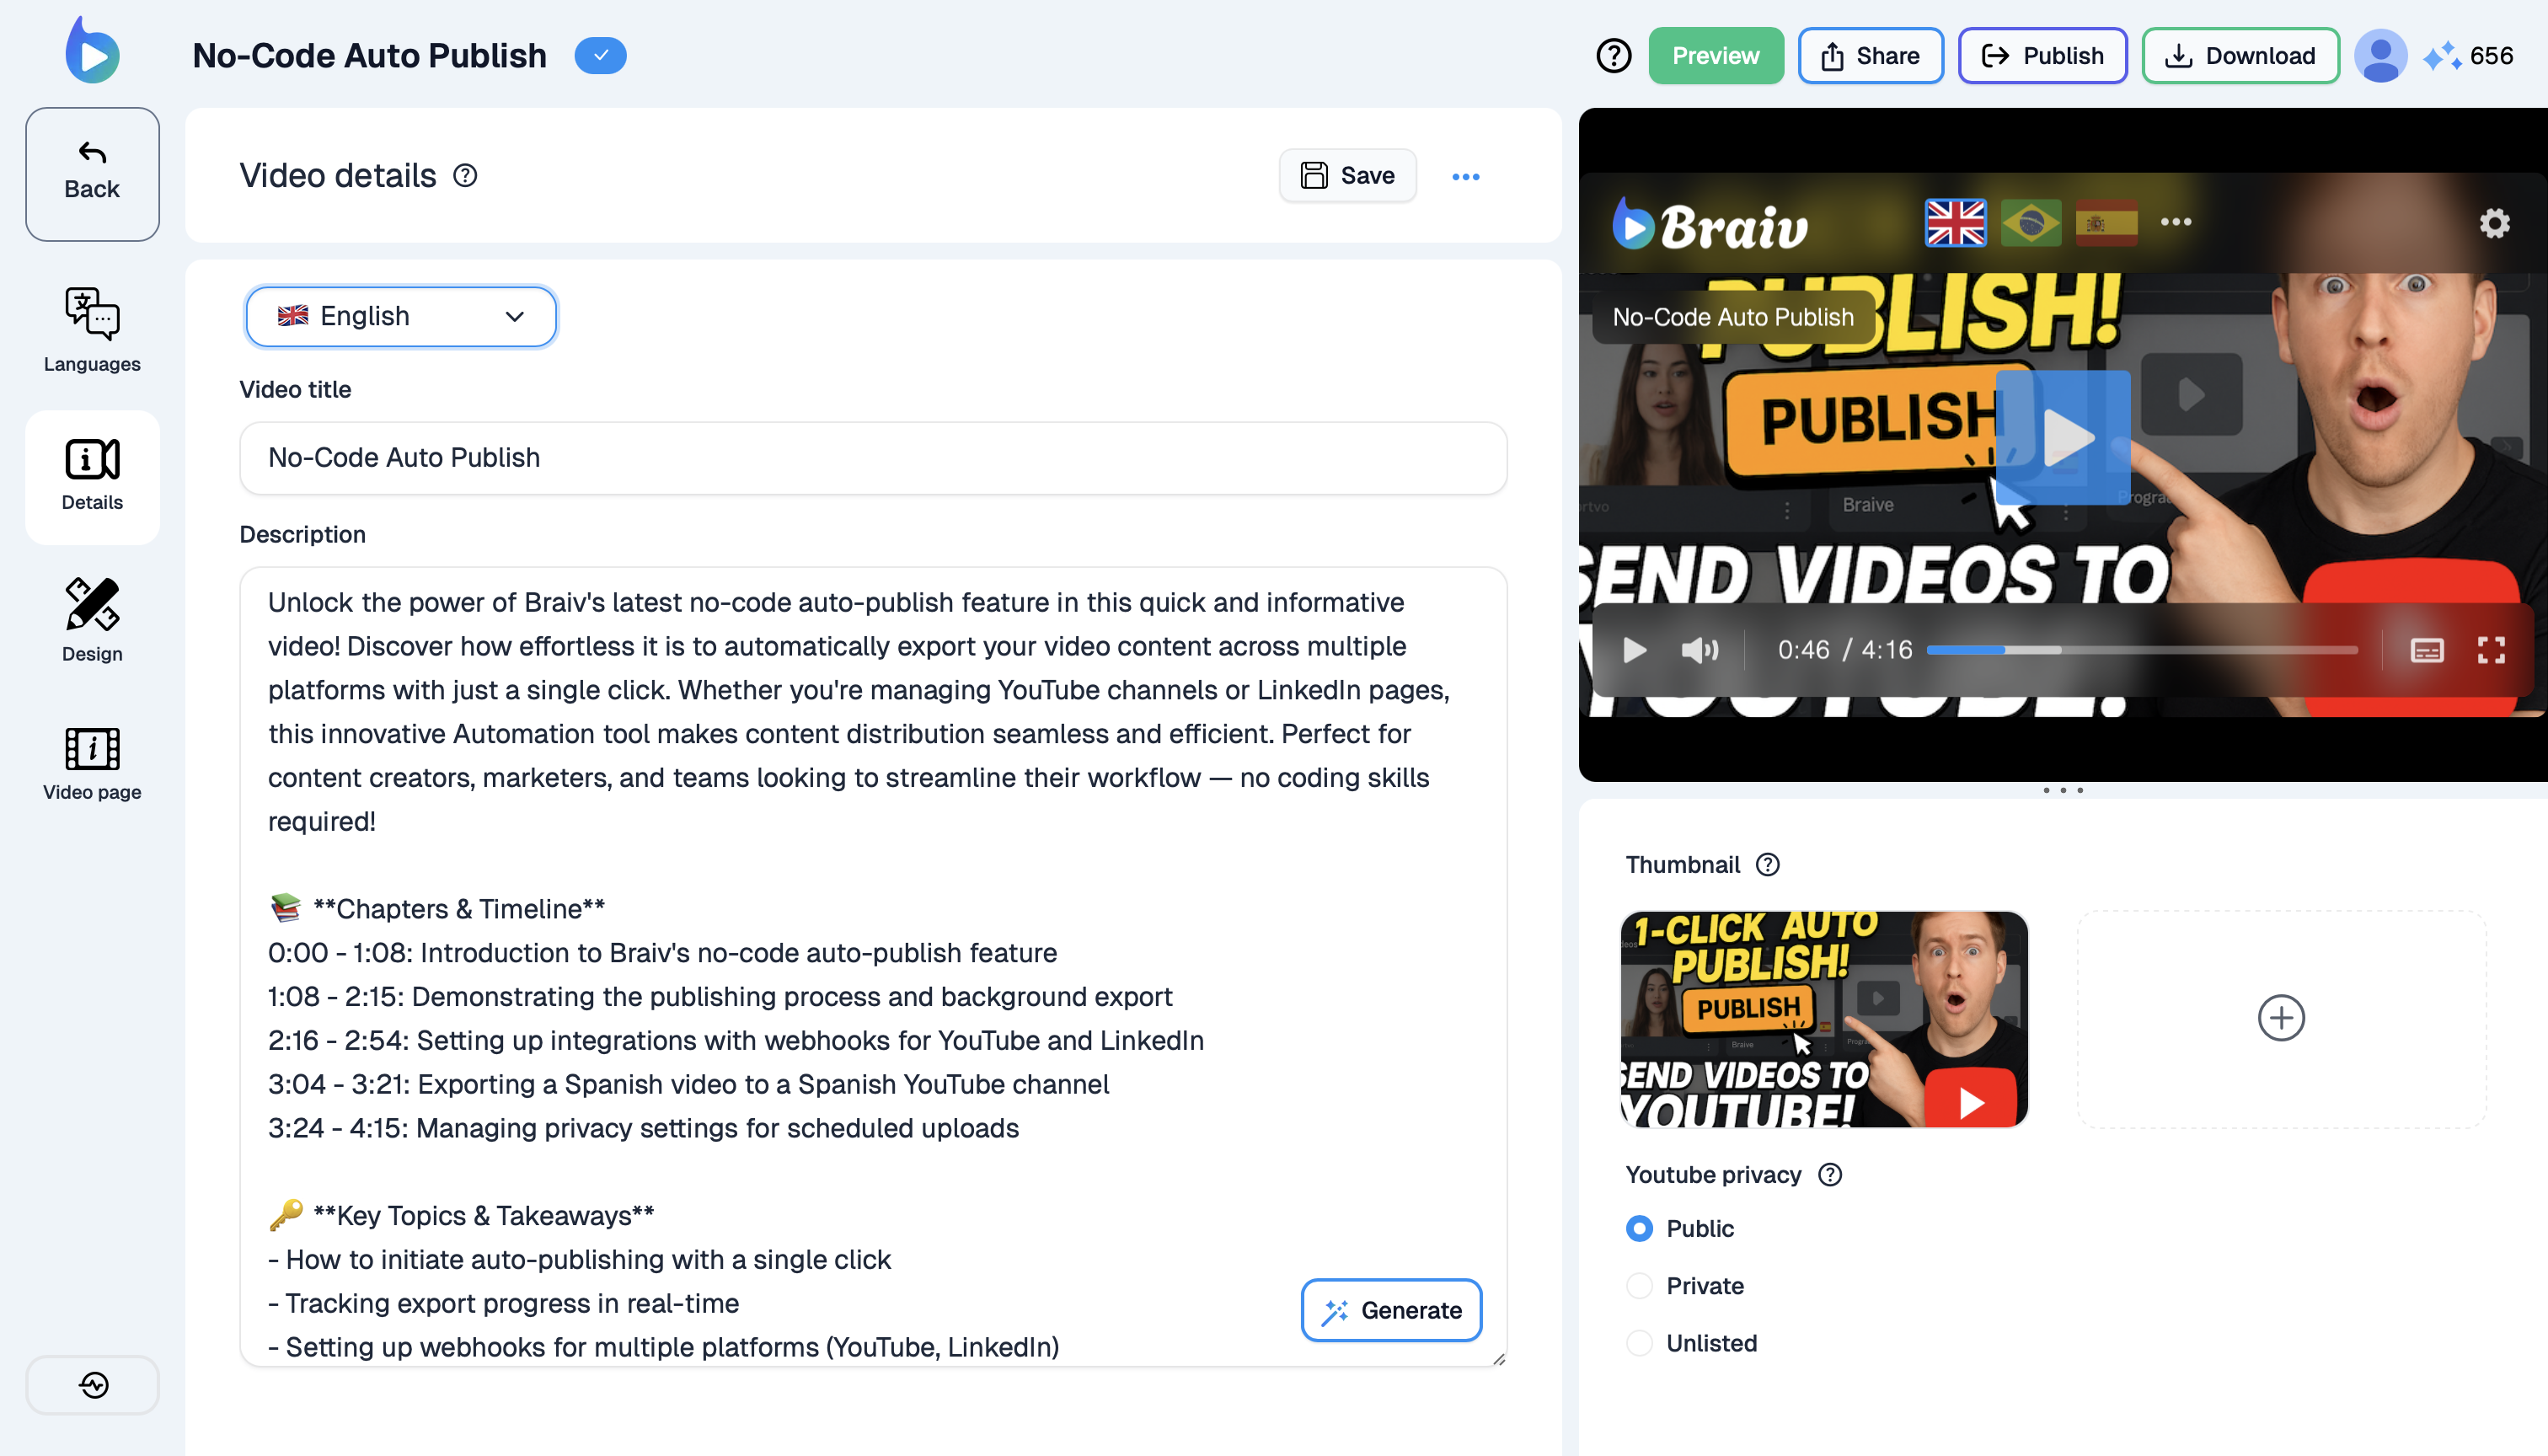Click the Thumbnail help icon

click(1768, 864)
